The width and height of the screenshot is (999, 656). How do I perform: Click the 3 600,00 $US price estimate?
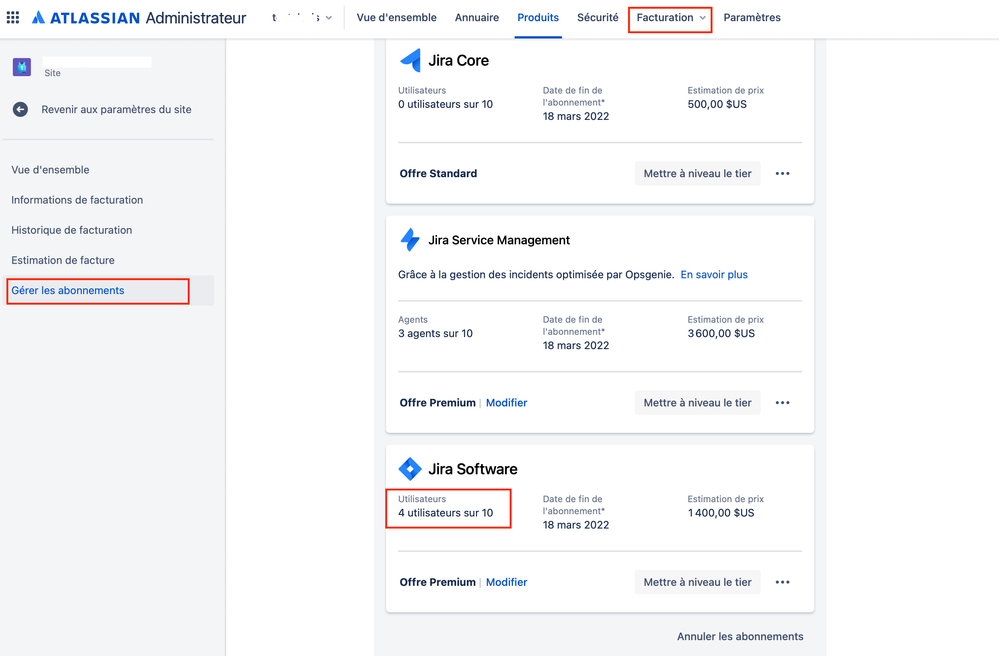point(721,334)
